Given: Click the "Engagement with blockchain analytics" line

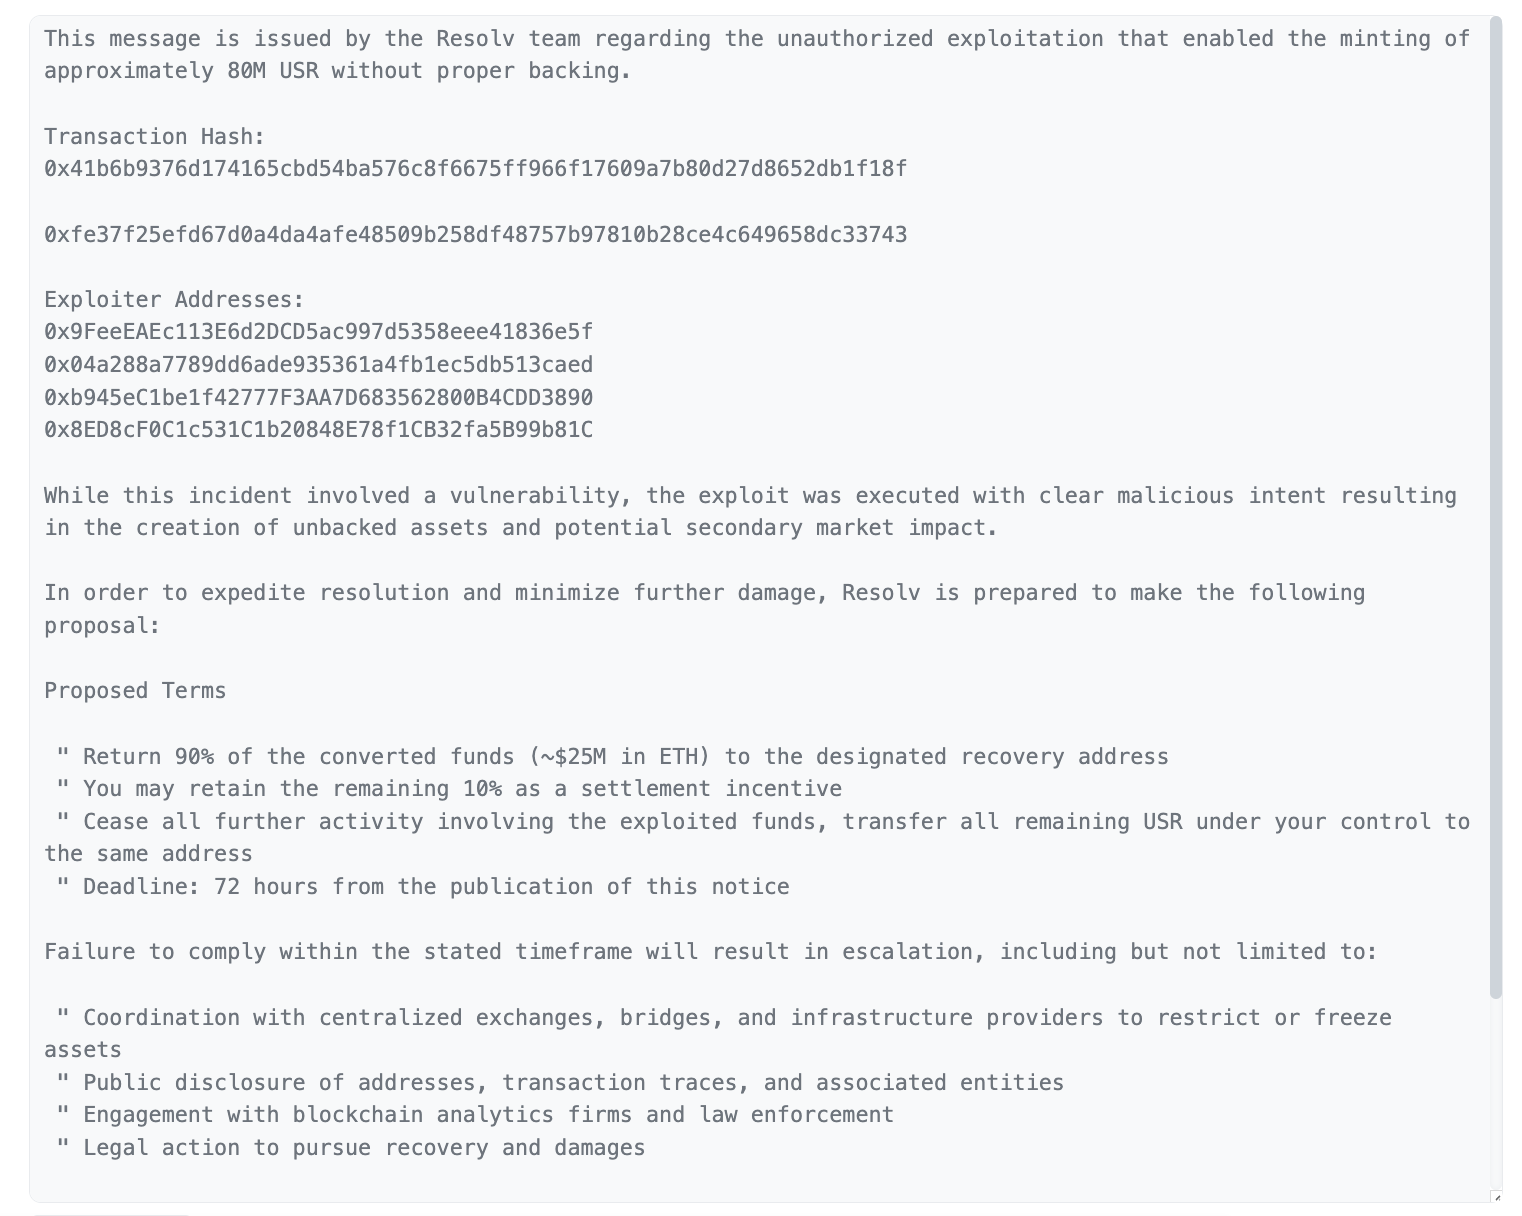Looking at the screenshot, I should (488, 1115).
